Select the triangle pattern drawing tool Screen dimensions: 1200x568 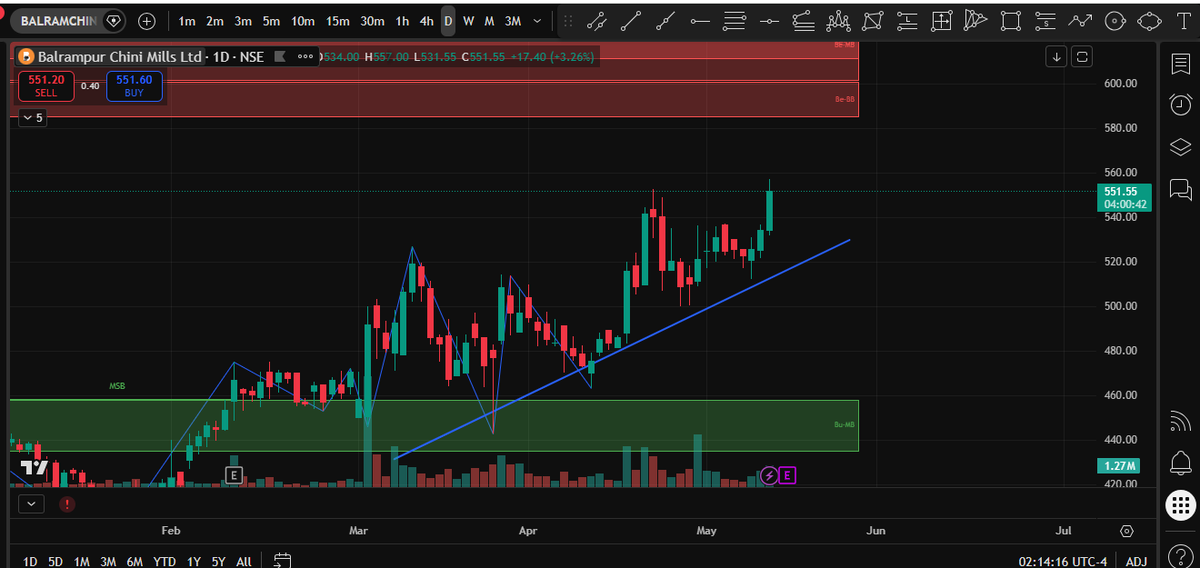(975, 20)
